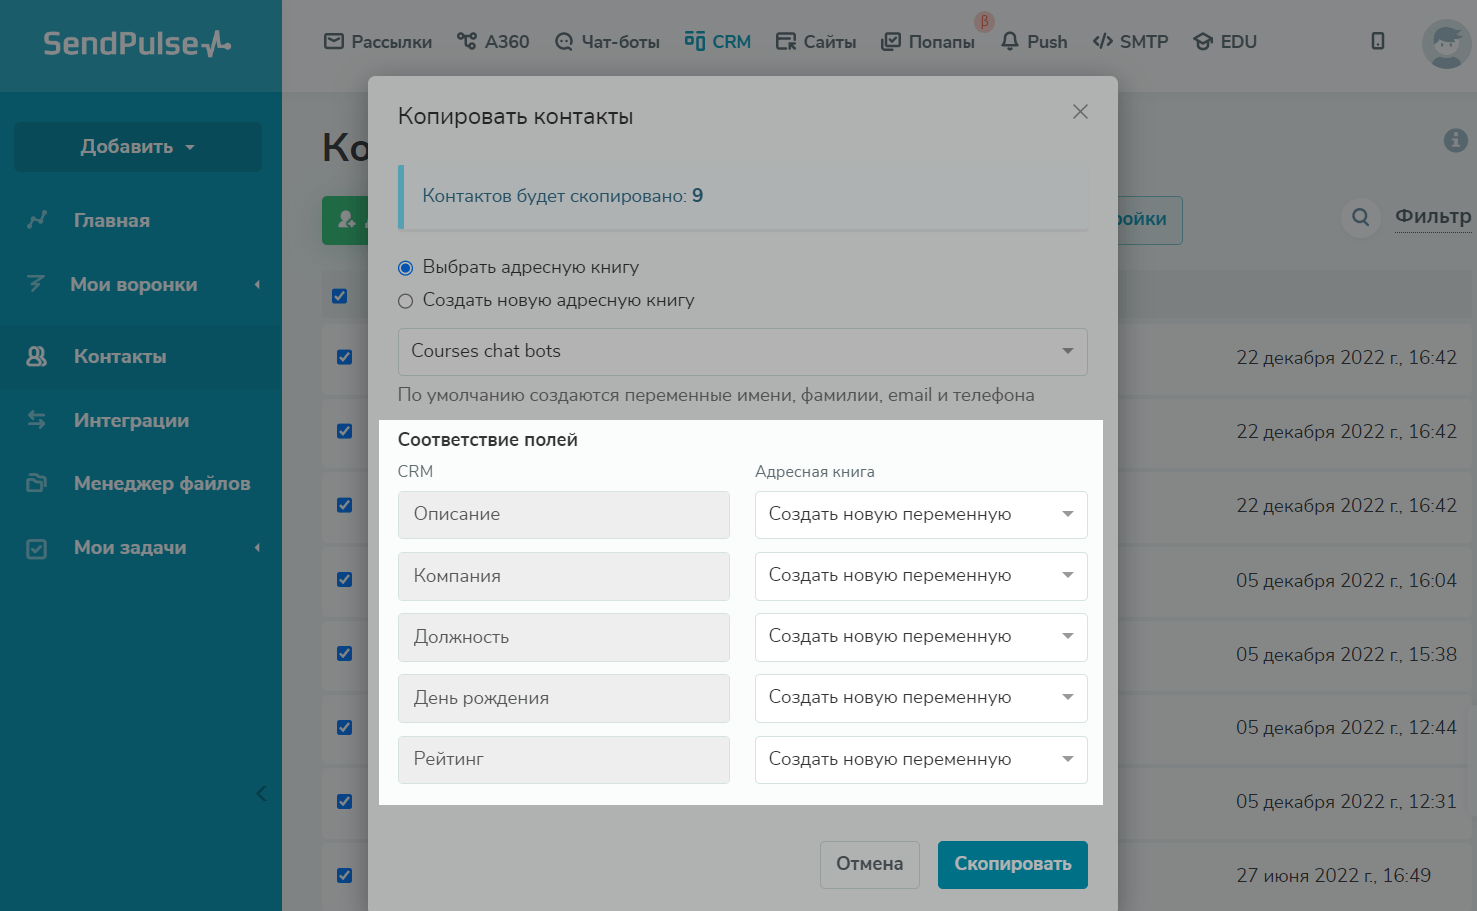
Task: Open the user avatar profile menu
Action: 1446,44
